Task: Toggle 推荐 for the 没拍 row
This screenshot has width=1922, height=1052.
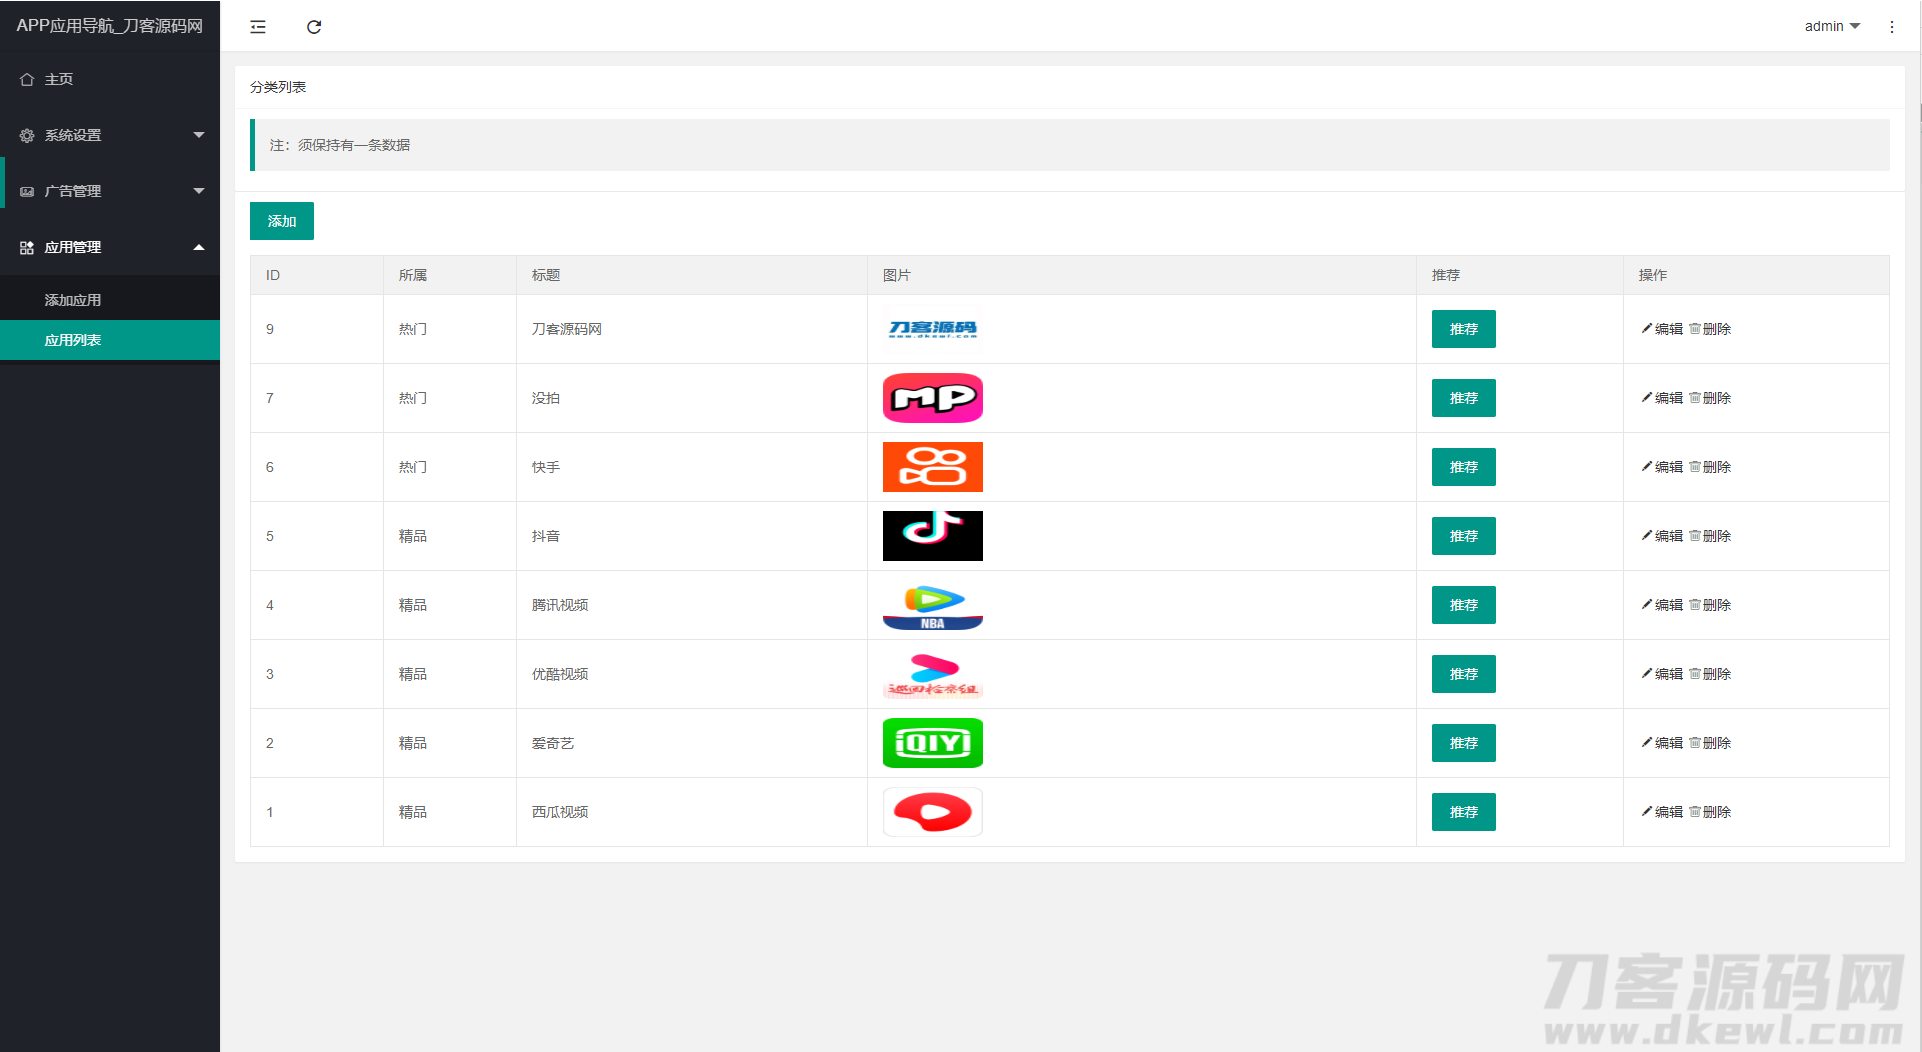Action: [x=1463, y=398]
